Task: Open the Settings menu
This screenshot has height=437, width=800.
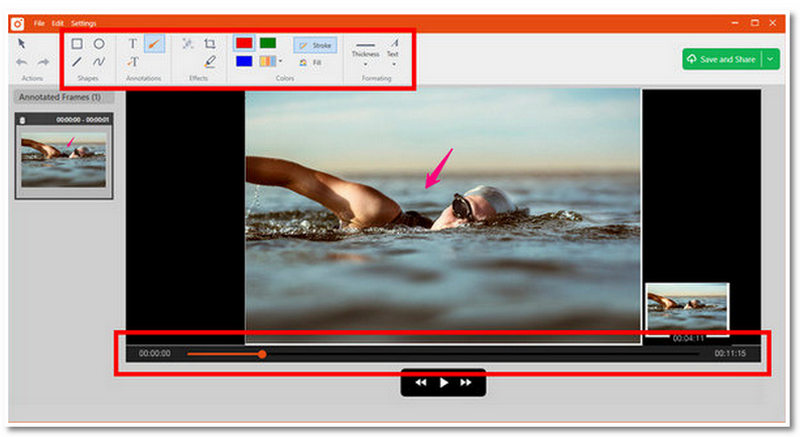Action: point(84,22)
